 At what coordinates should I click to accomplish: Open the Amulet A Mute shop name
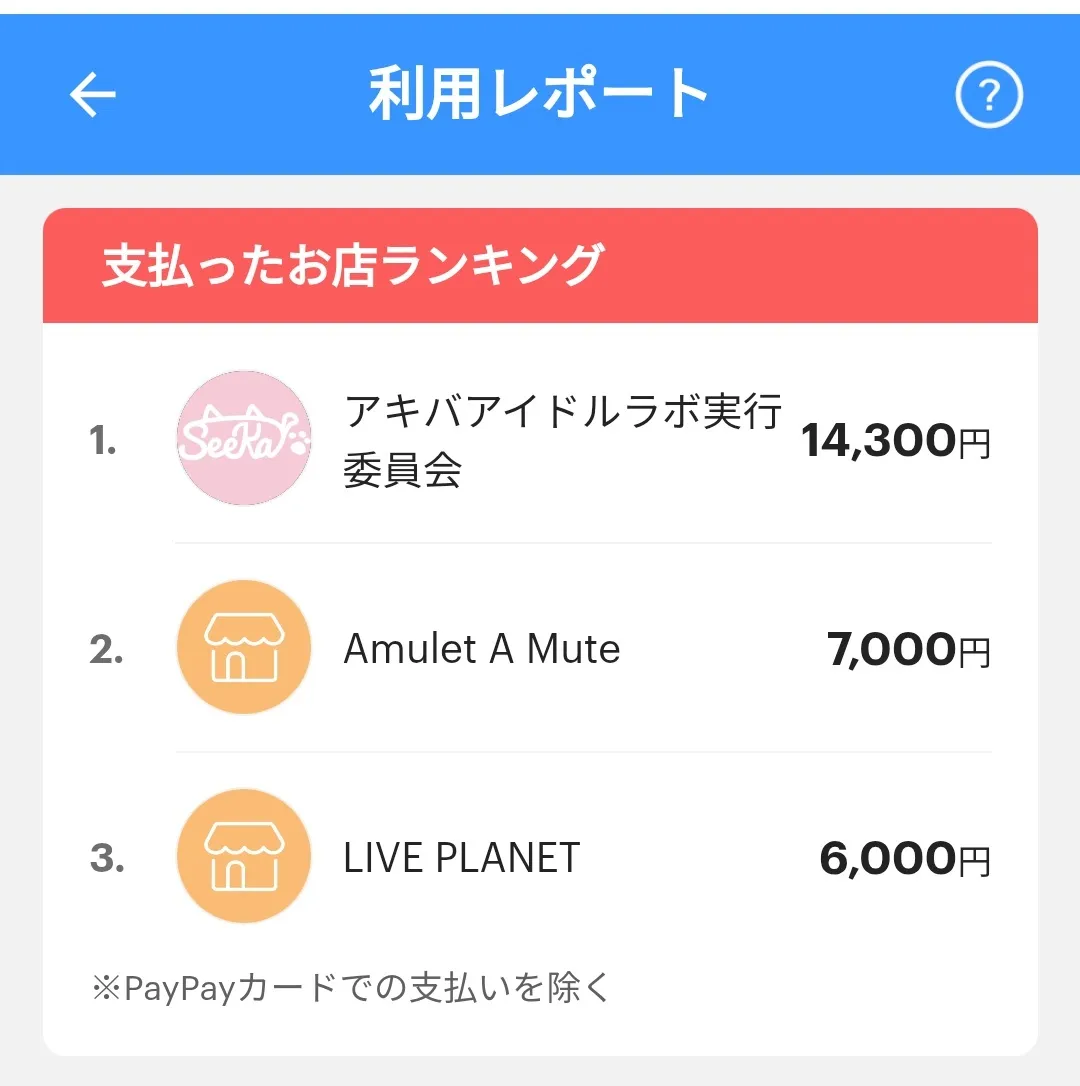point(482,649)
